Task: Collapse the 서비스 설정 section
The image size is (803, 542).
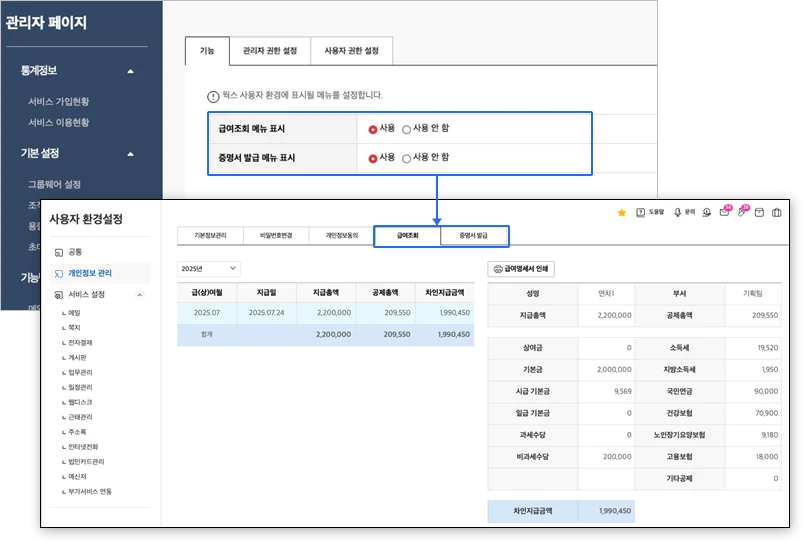Action: click(x=139, y=295)
